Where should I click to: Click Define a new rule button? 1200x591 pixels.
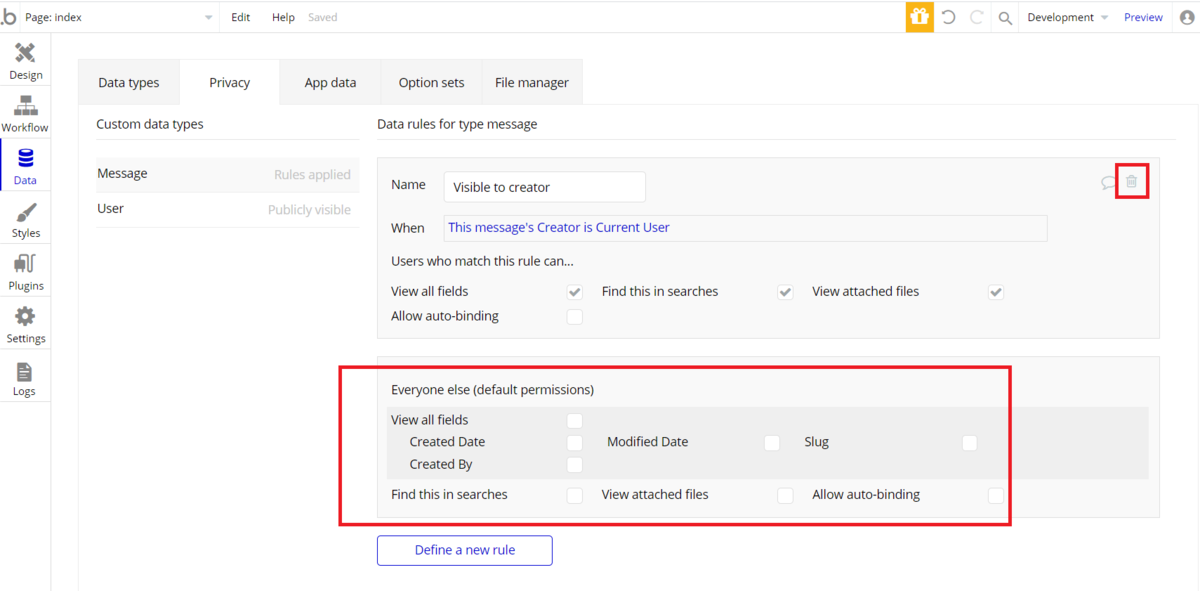click(x=464, y=550)
